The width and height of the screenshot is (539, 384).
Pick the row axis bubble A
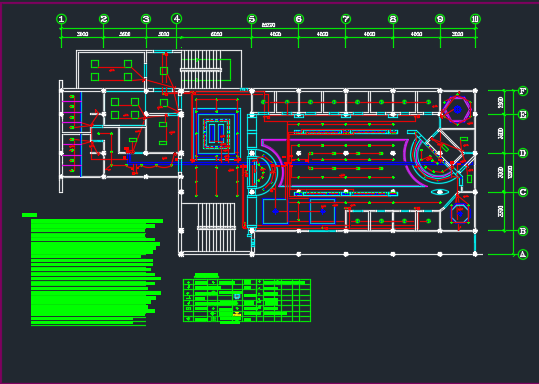(x=523, y=254)
